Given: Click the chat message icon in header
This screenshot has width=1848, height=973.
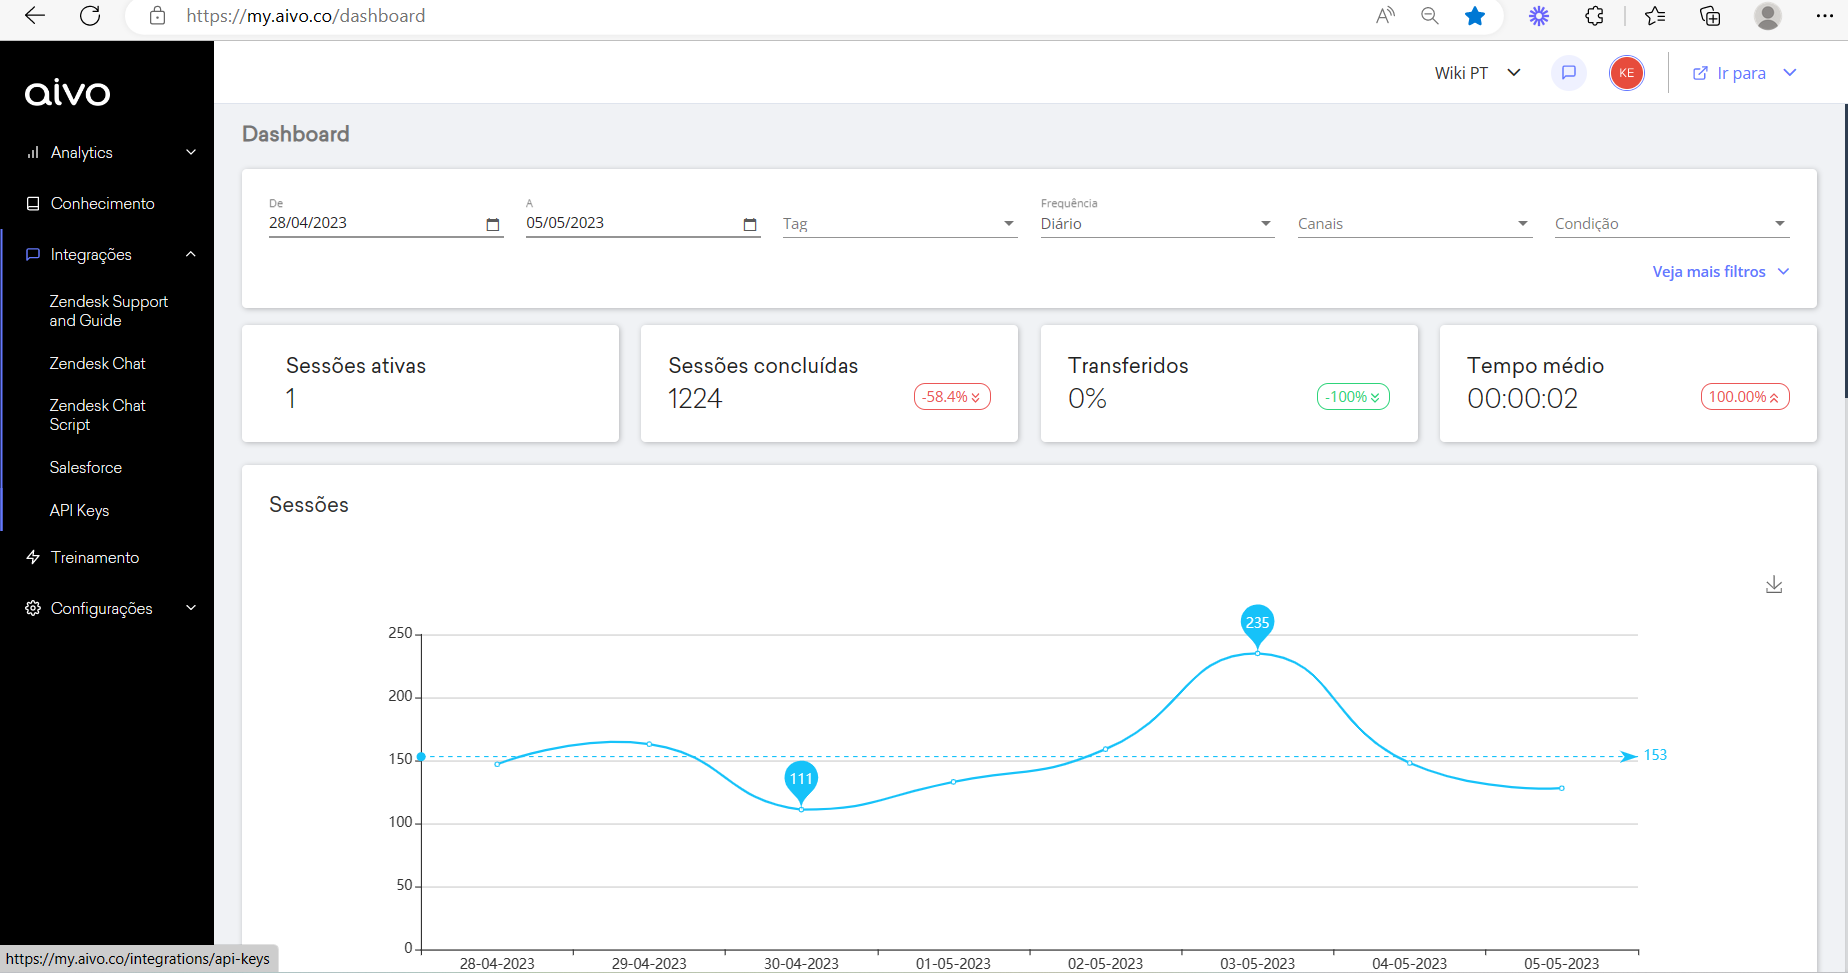Looking at the screenshot, I should pos(1568,73).
